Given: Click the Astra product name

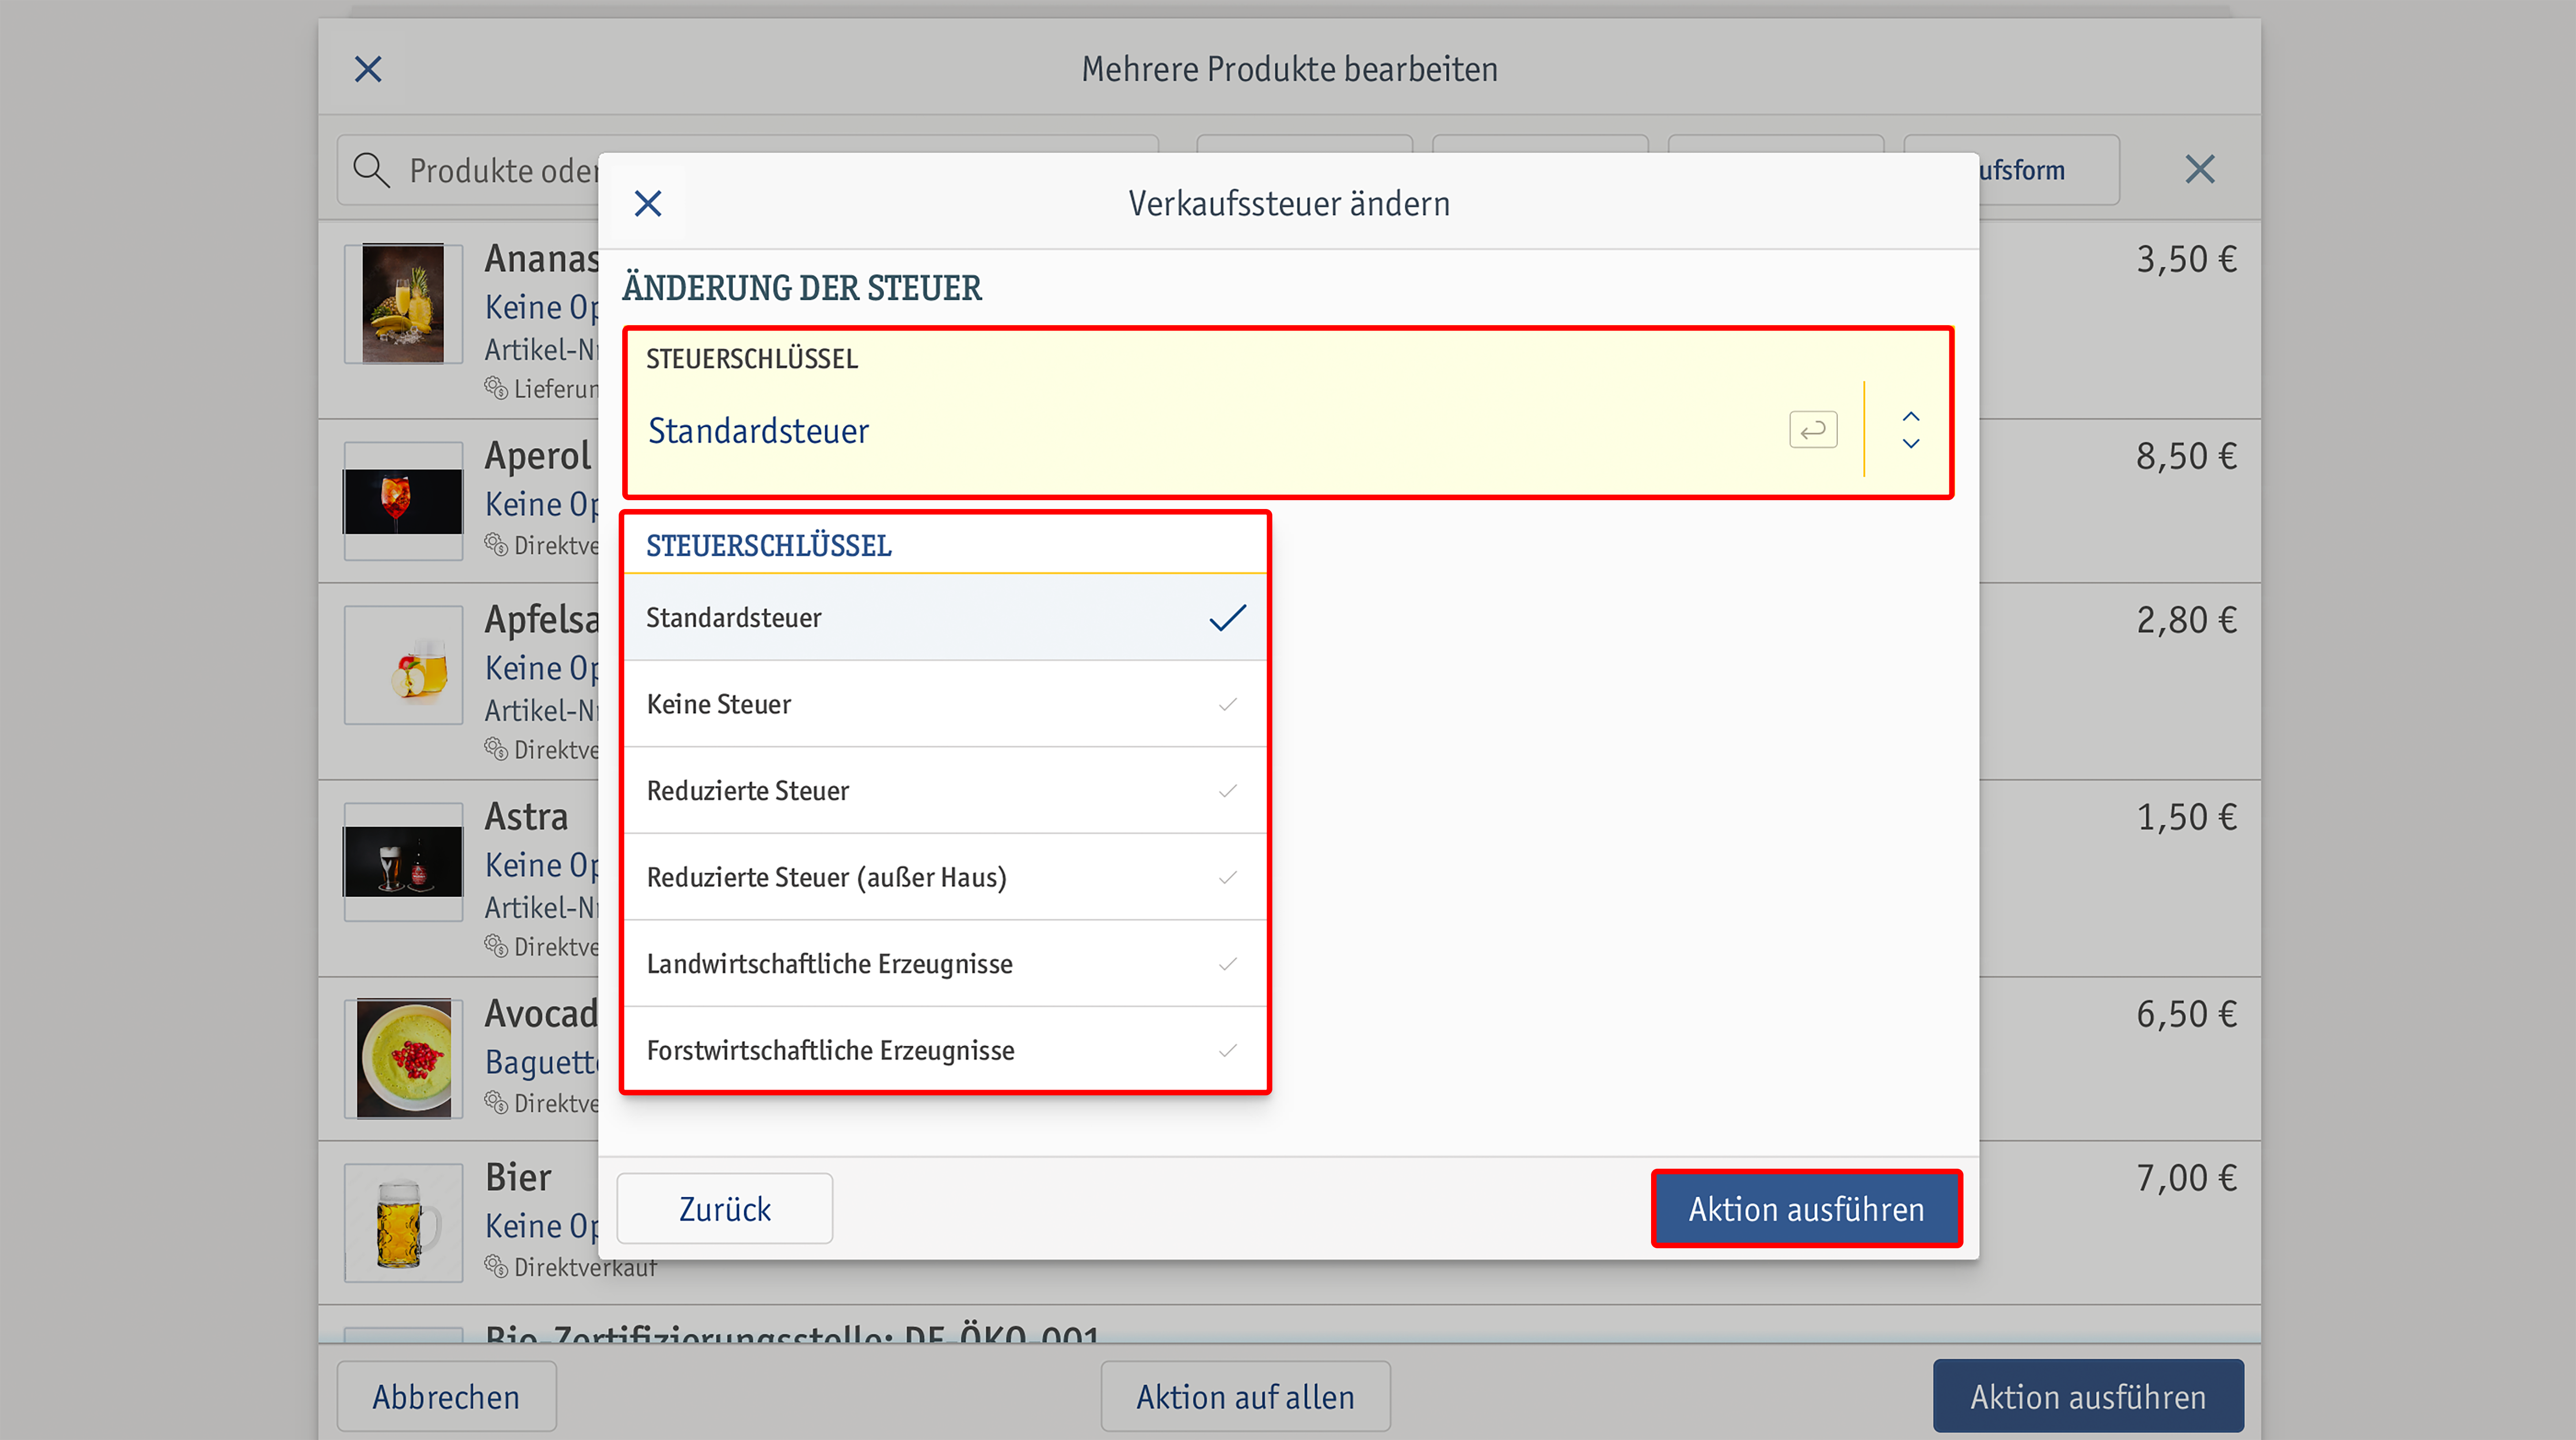Looking at the screenshot, I should (x=526, y=817).
